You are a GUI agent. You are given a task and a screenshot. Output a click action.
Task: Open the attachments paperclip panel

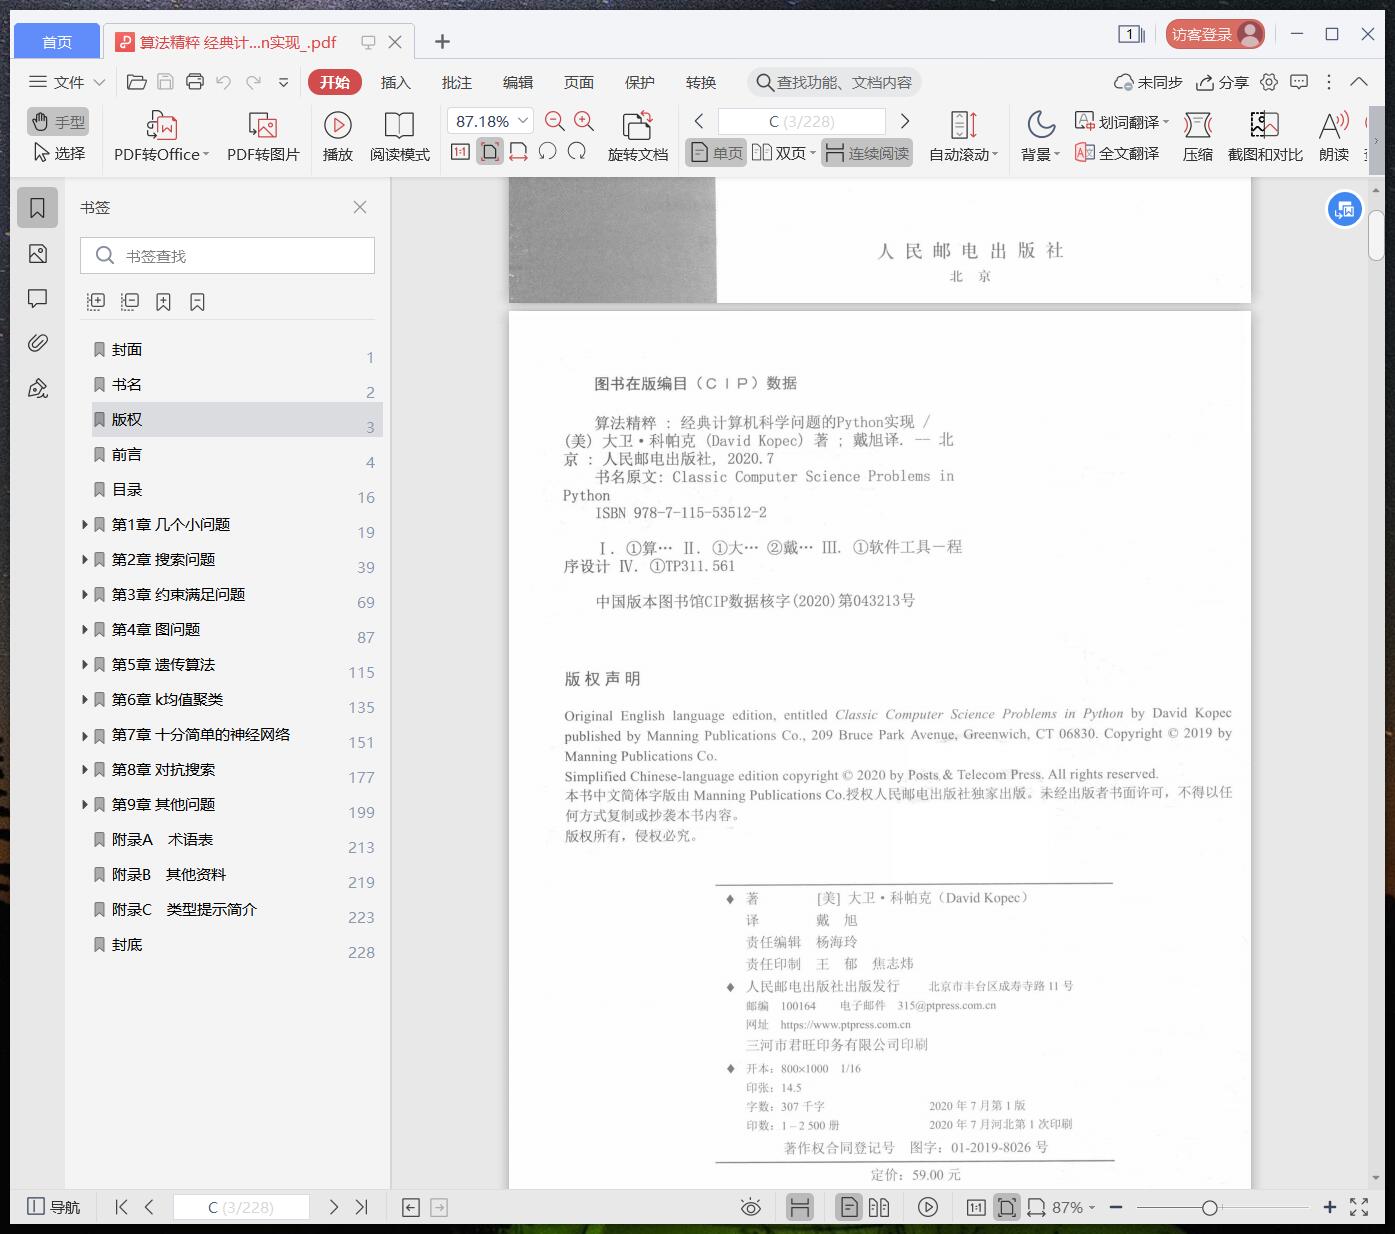tap(38, 343)
